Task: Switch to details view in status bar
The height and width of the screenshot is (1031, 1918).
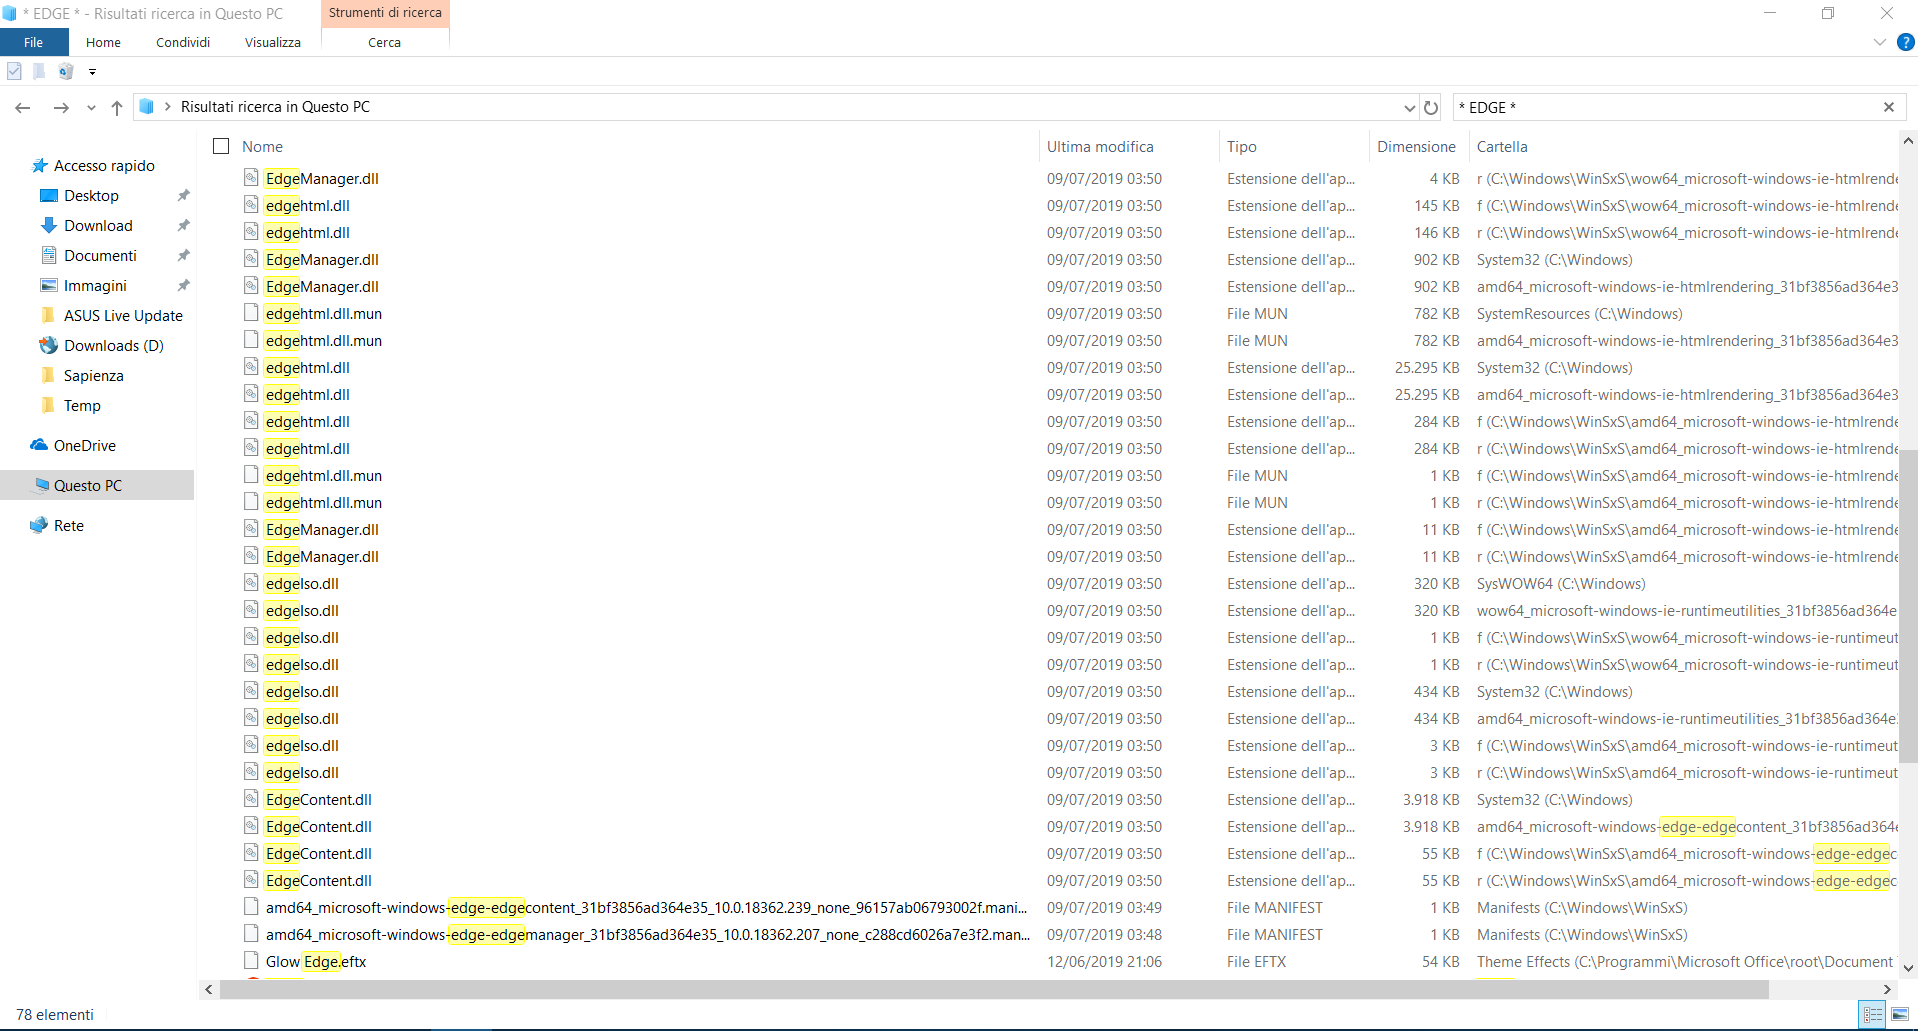Action: tap(1873, 1014)
